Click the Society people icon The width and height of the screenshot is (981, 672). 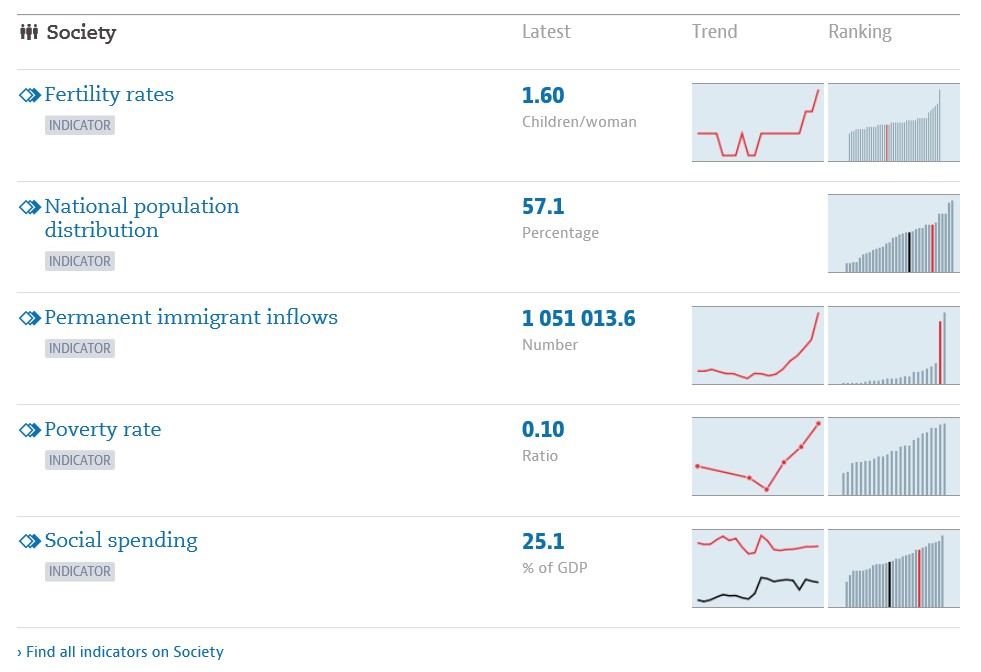(29, 32)
